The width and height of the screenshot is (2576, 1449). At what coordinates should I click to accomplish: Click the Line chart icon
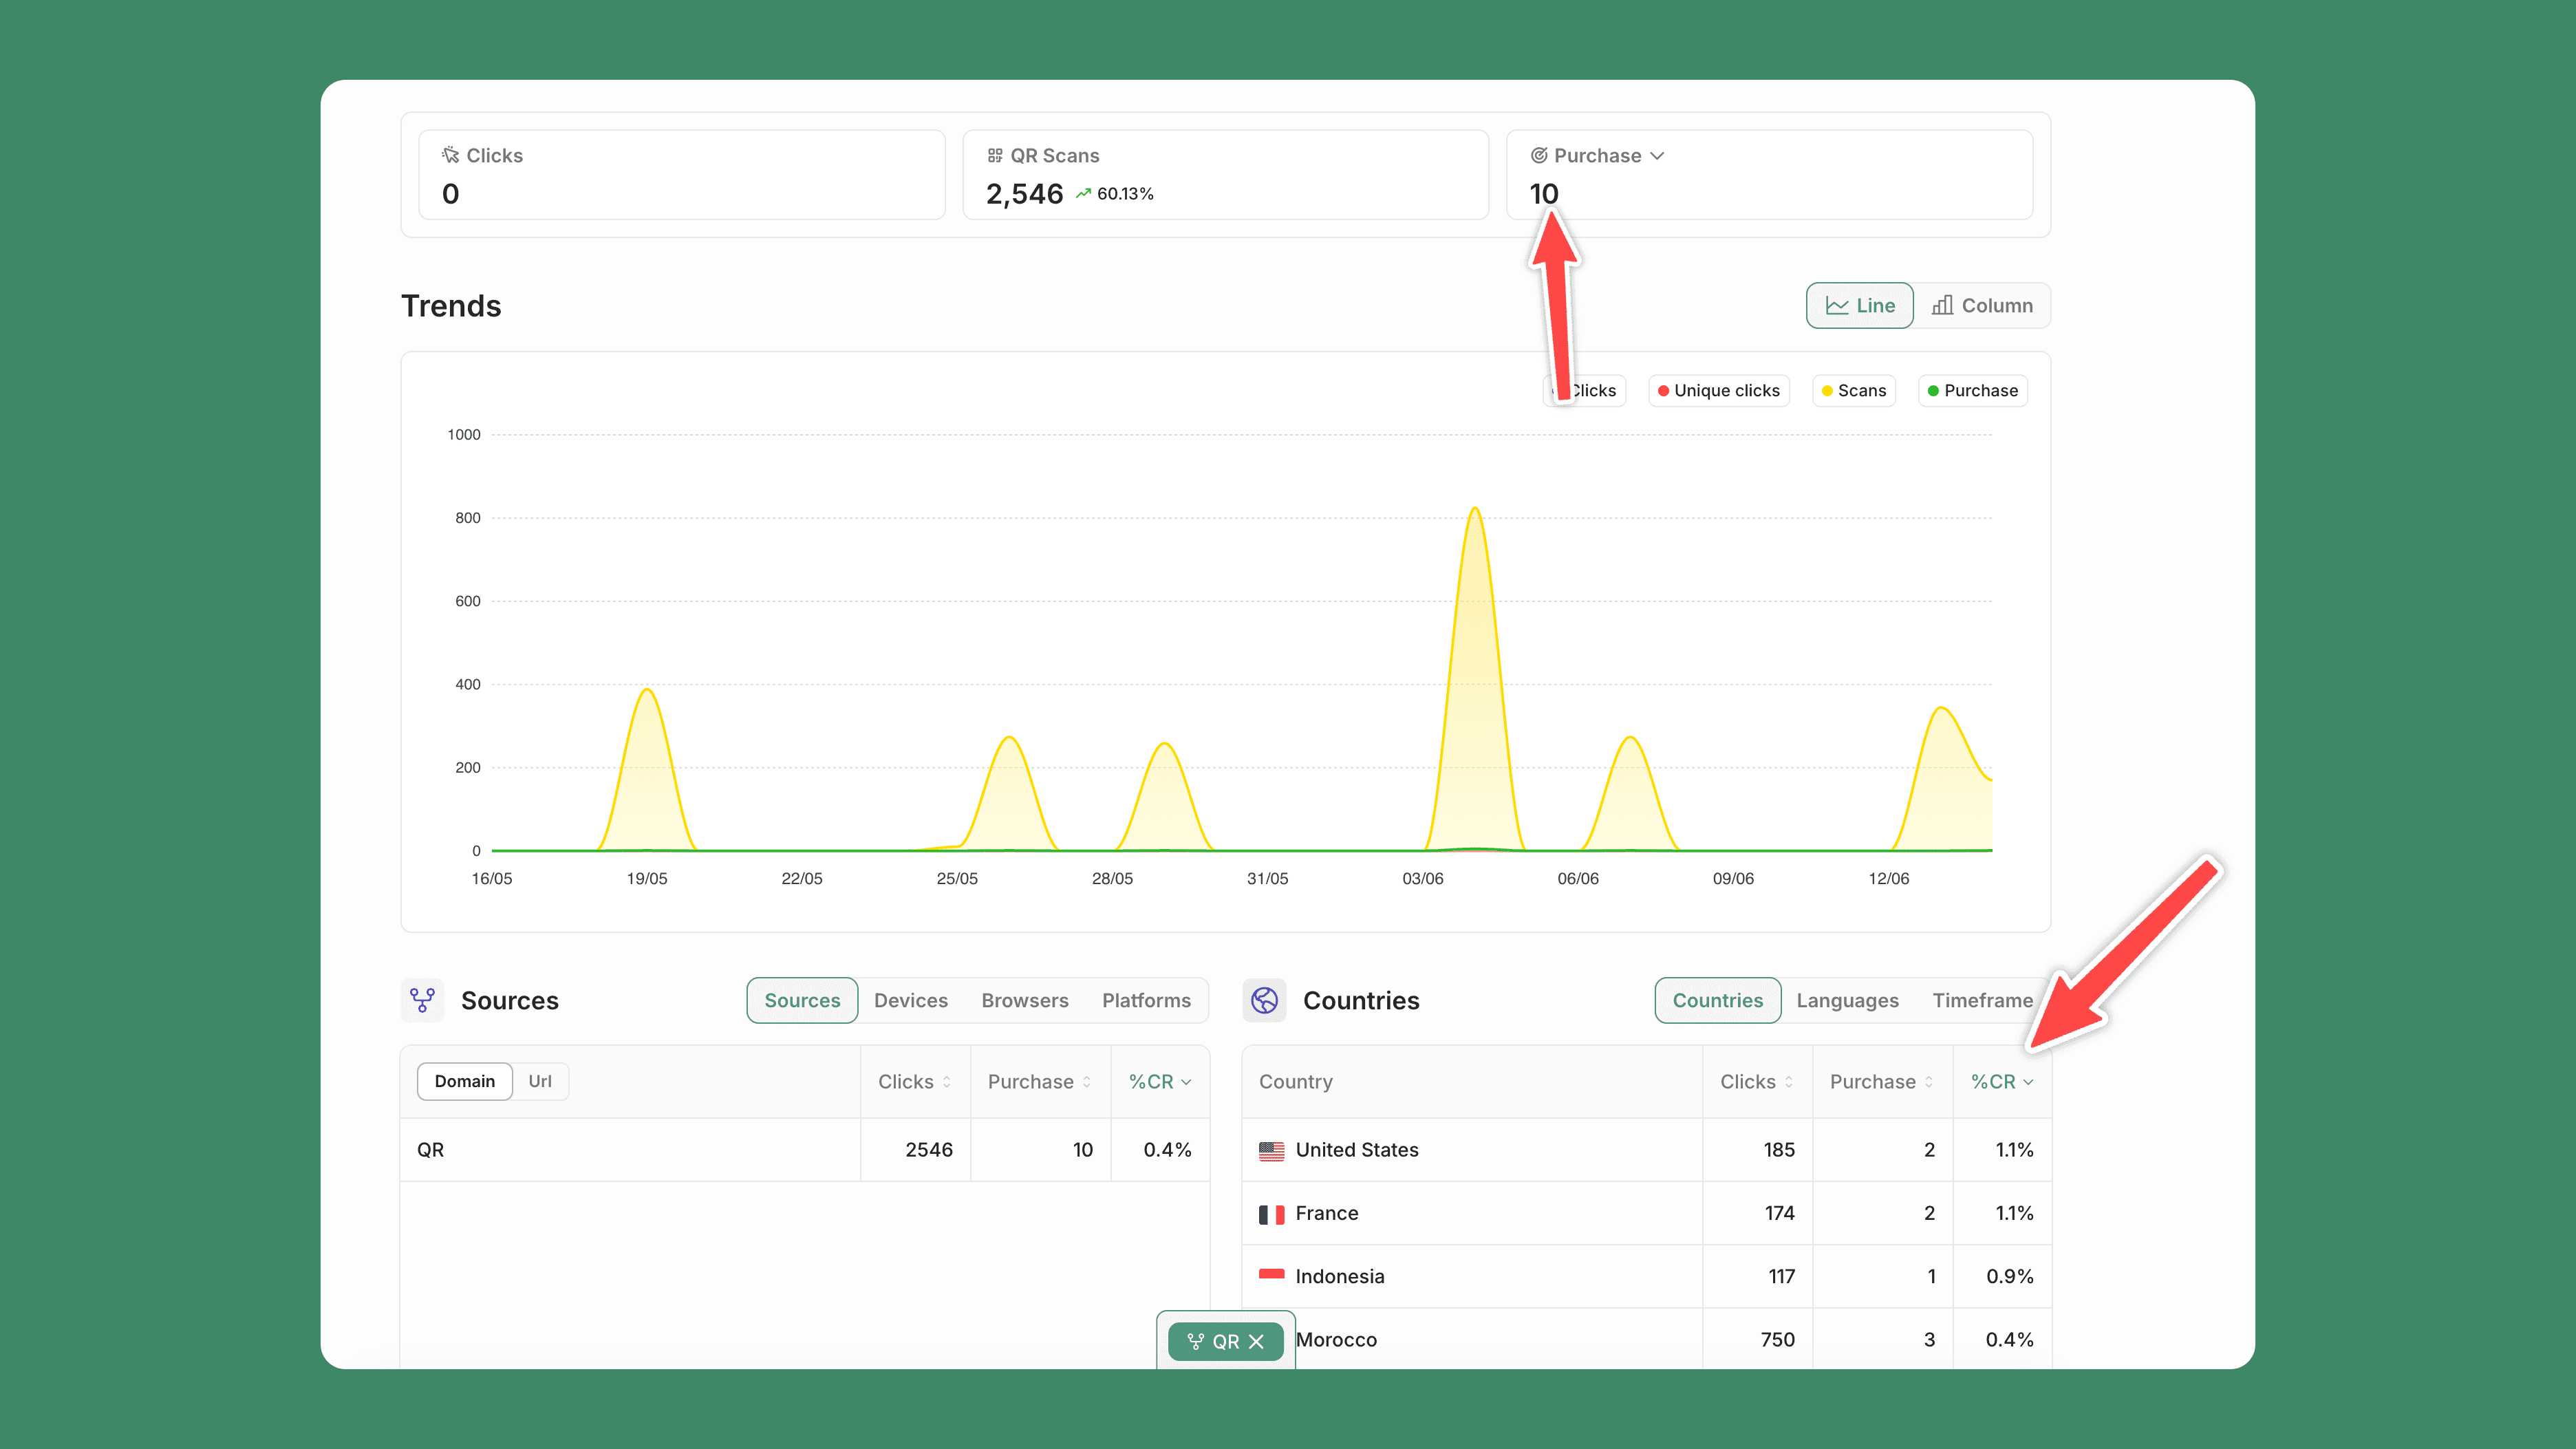pyautogui.click(x=1837, y=306)
